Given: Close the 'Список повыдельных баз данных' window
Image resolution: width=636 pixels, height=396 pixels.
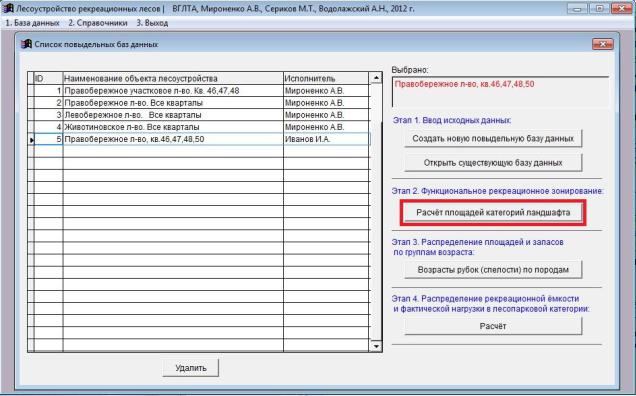Looking at the screenshot, I should tap(602, 44).
